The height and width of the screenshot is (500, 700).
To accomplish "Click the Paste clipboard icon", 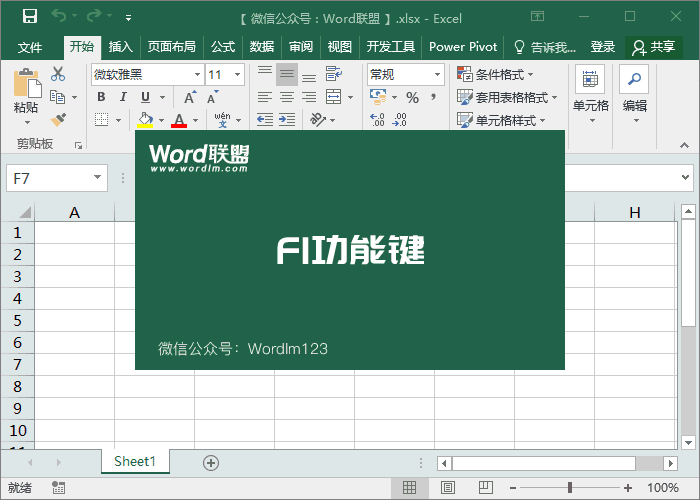I will (x=27, y=83).
